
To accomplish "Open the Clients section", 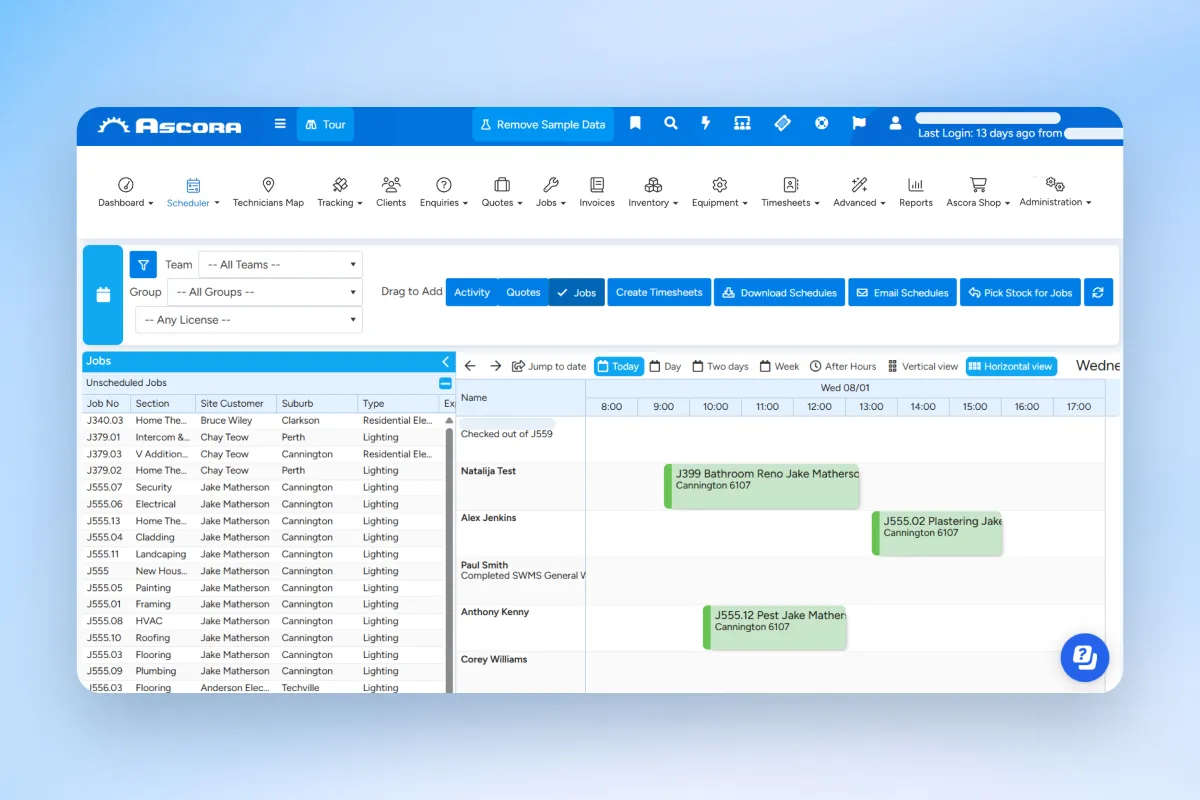I will click(391, 193).
